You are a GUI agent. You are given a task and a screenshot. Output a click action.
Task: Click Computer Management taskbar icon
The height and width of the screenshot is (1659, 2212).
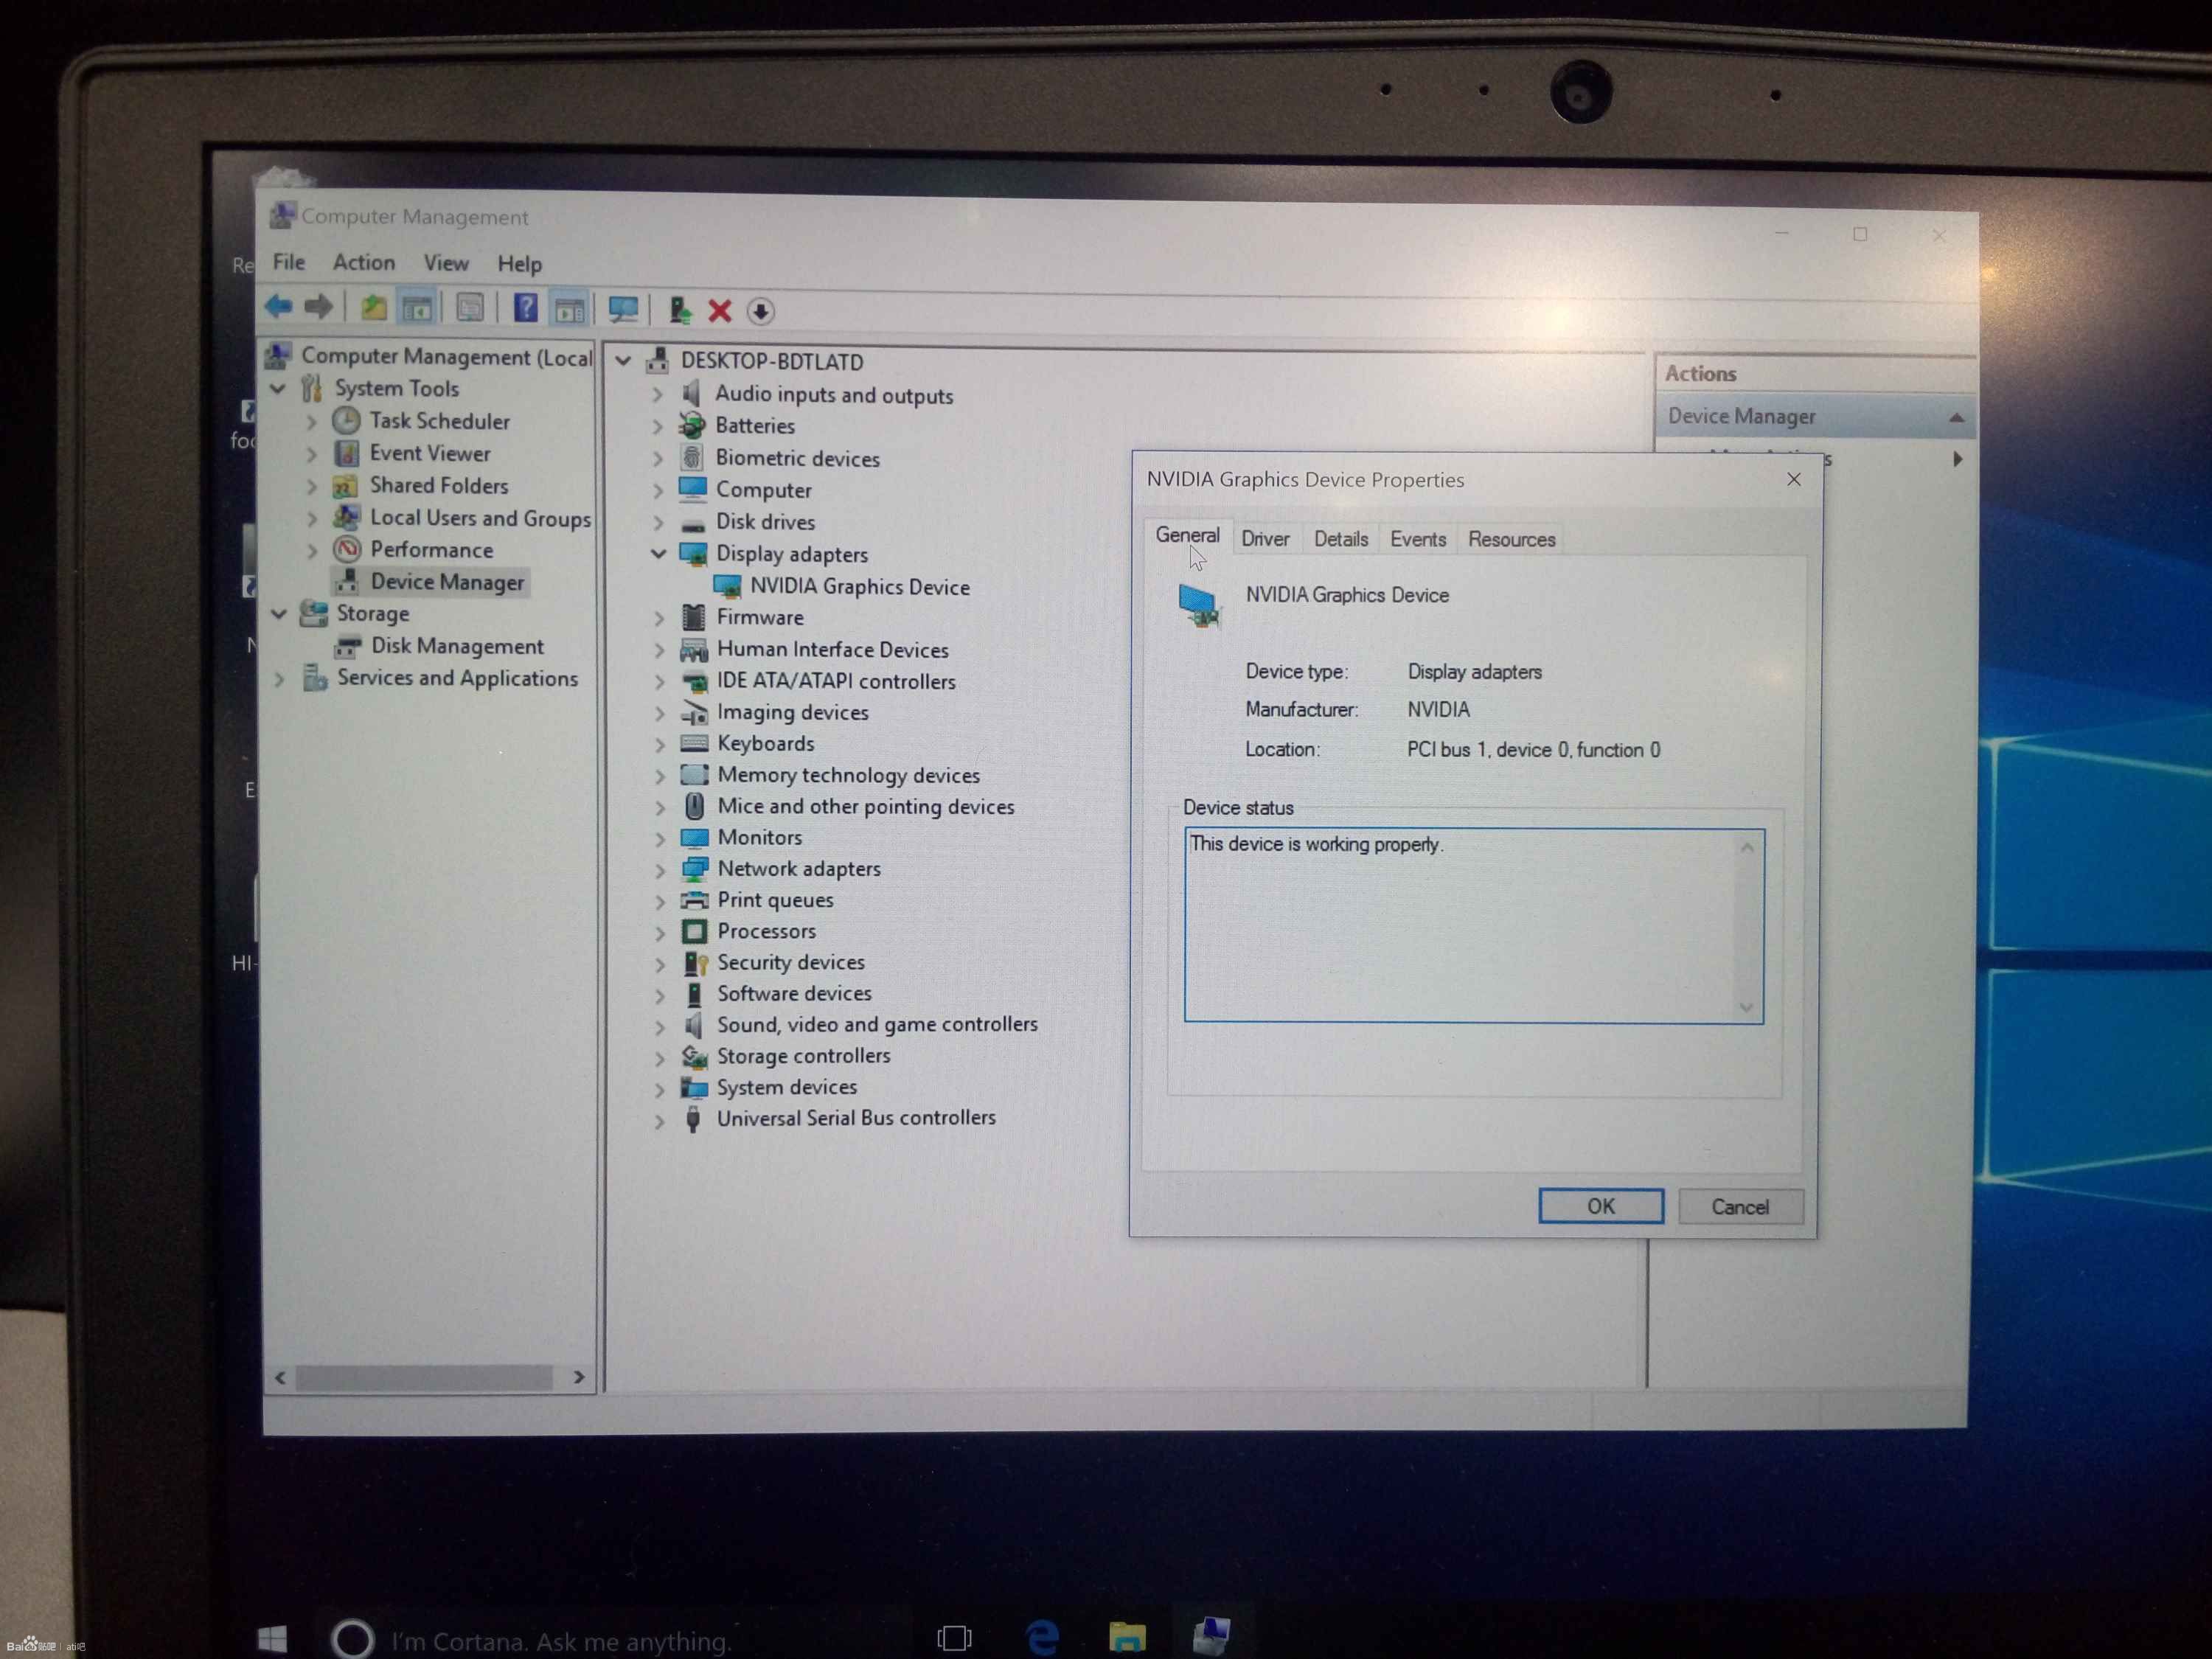[x=1211, y=1636]
